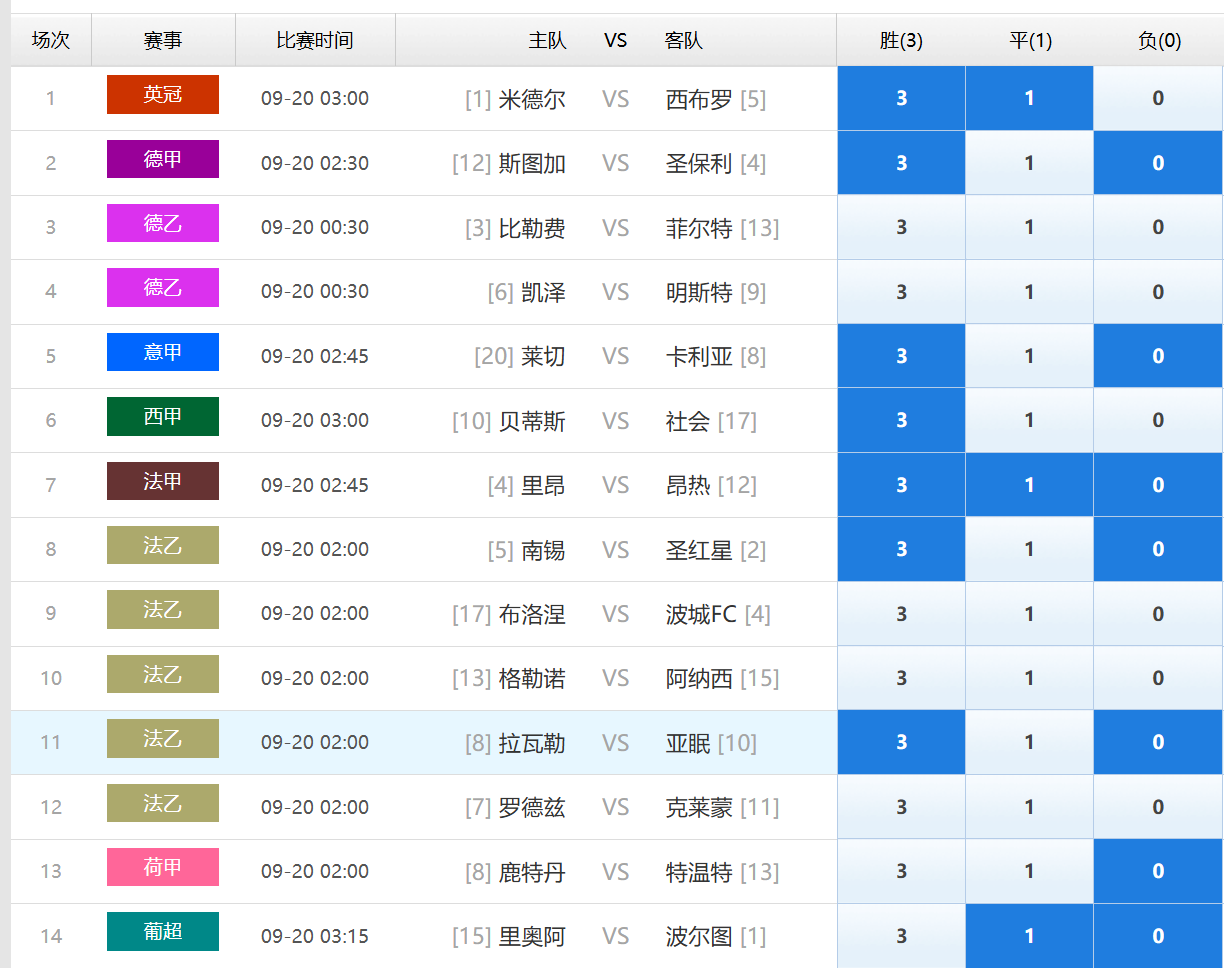Click the 赛事 column header
This screenshot has width=1224, height=968.
click(163, 41)
